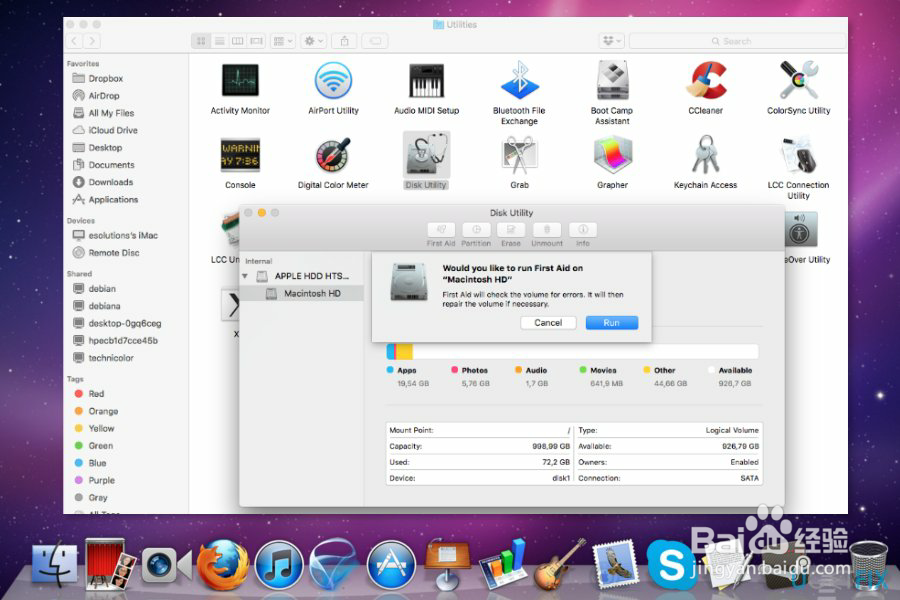
Task: Cancel the First Aid dialog
Action: [548, 322]
